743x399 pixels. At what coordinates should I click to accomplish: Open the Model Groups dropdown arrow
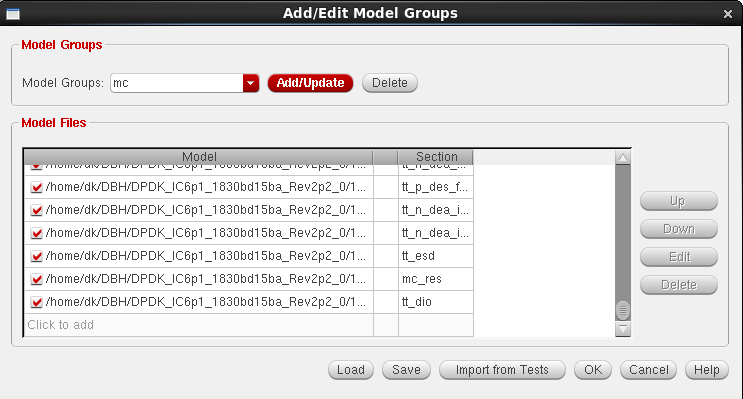point(251,83)
